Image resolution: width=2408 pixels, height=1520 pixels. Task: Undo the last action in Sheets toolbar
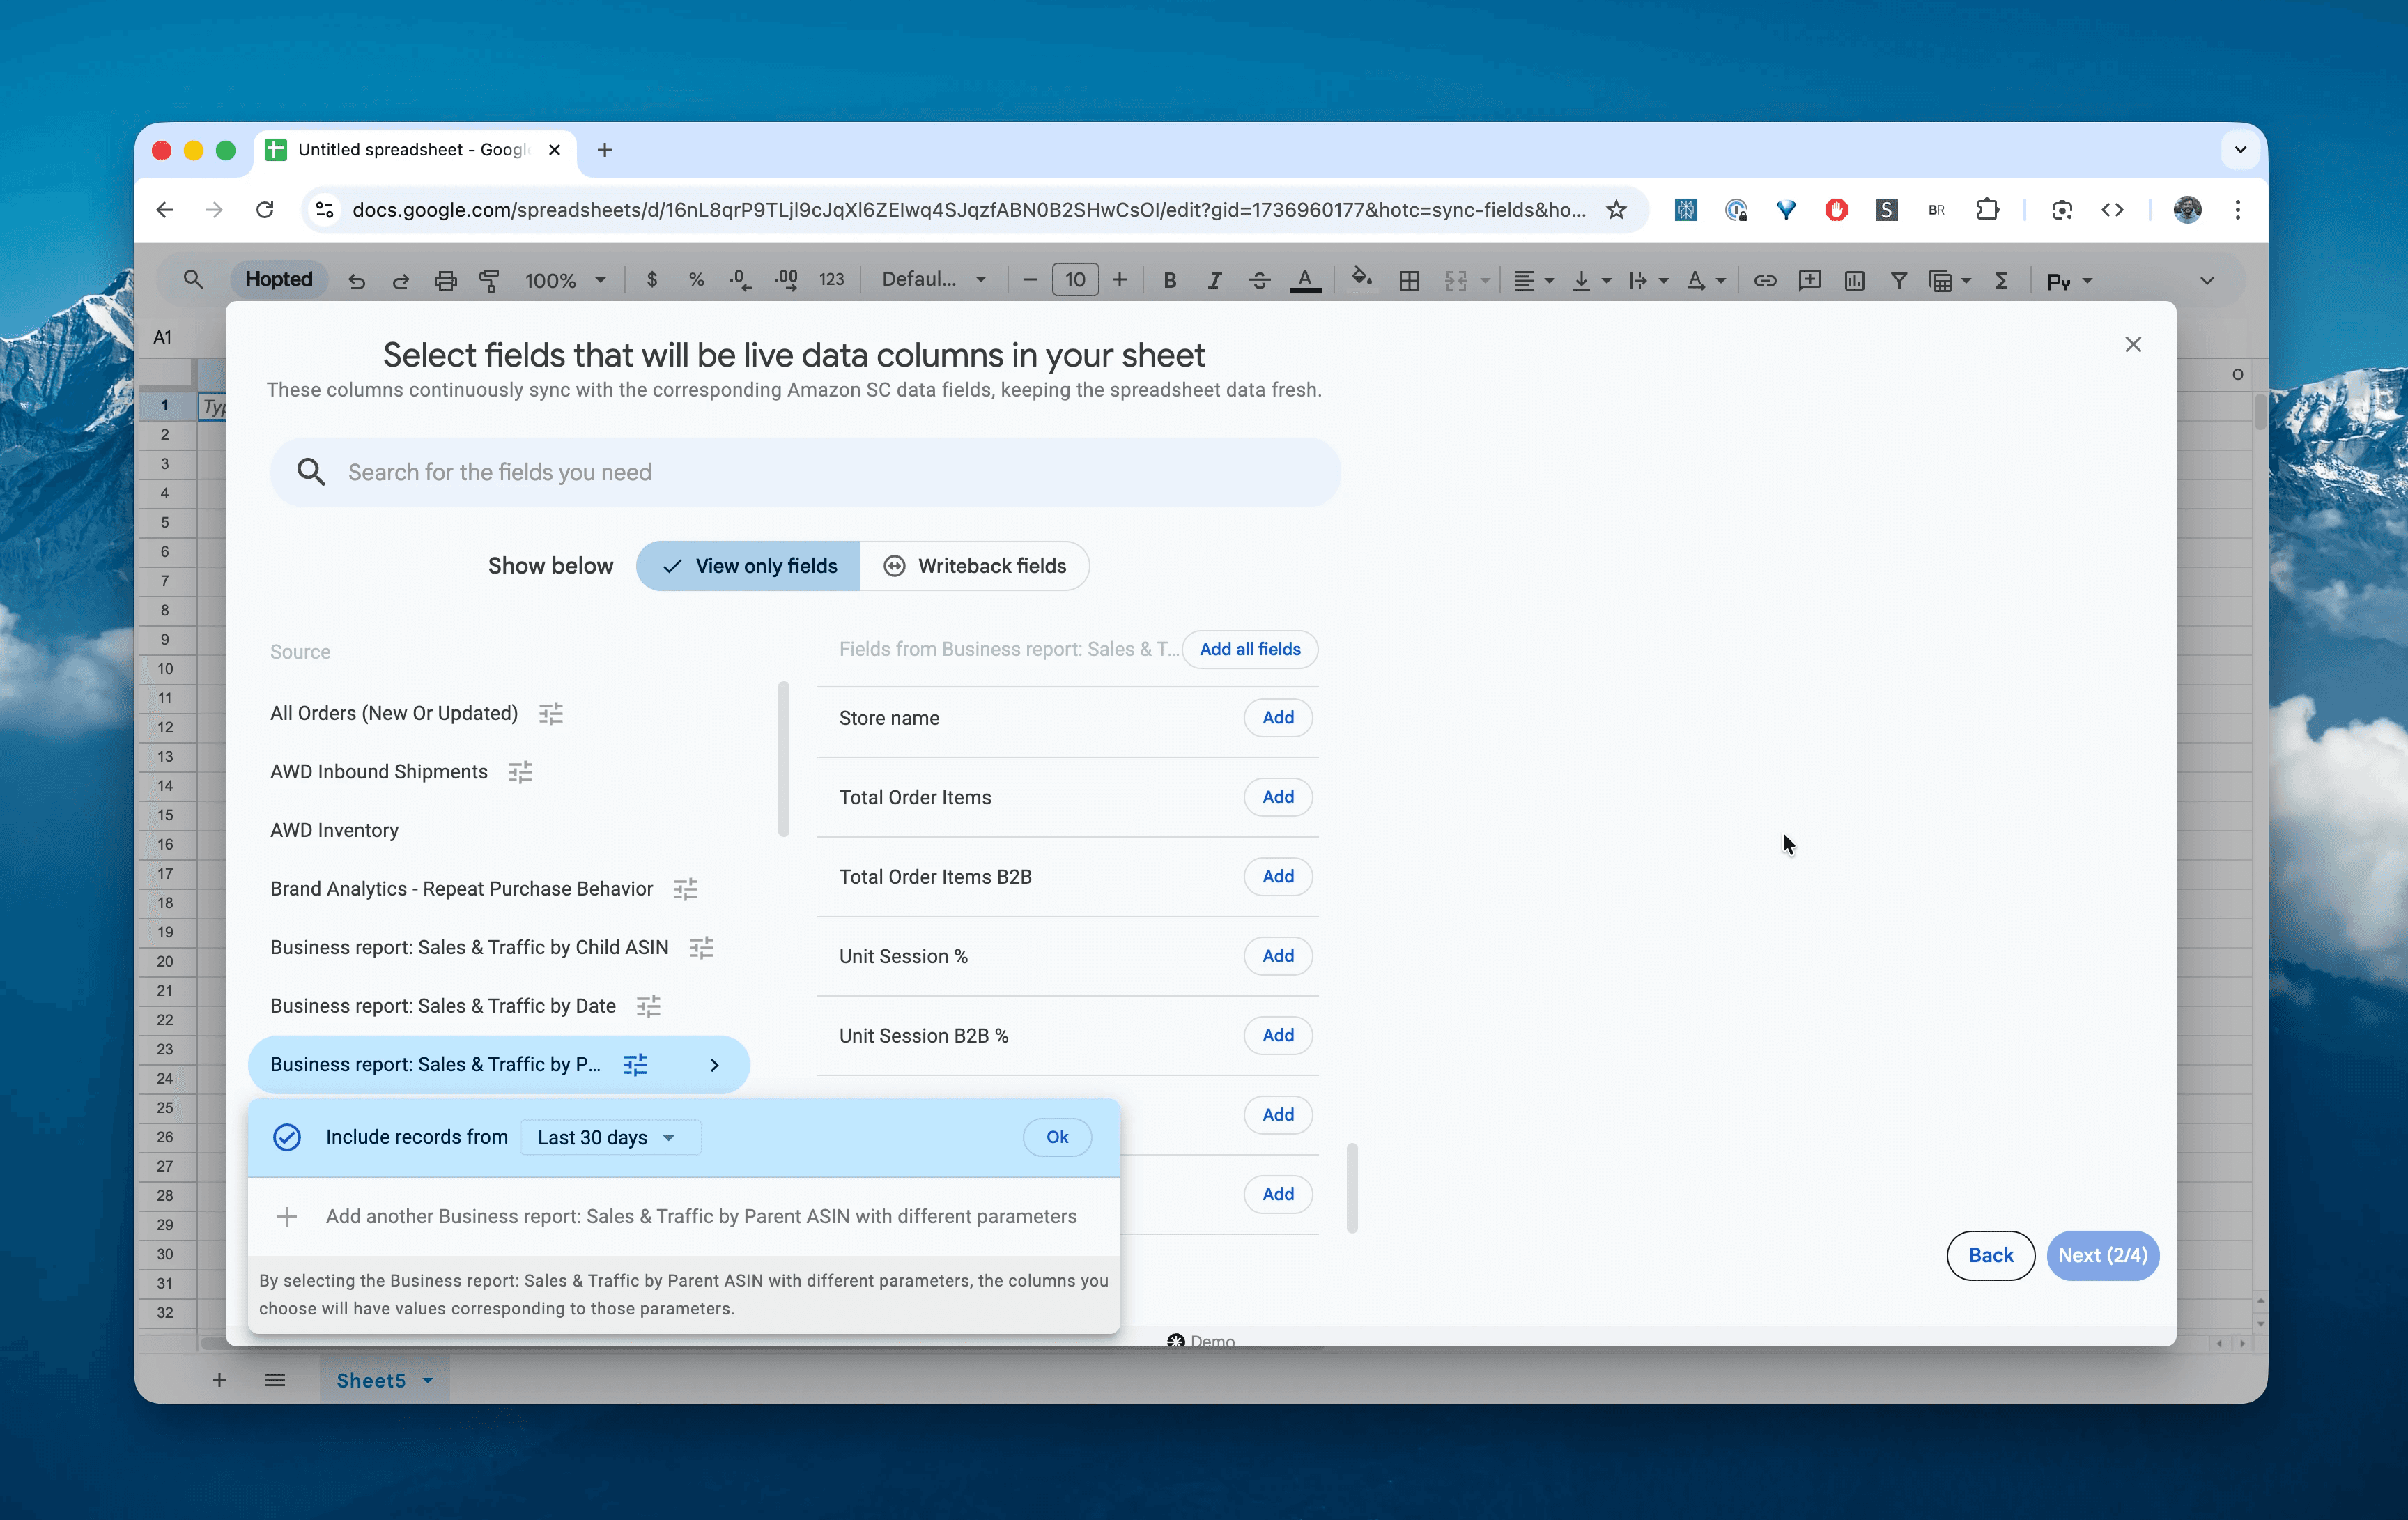pyautogui.click(x=356, y=281)
